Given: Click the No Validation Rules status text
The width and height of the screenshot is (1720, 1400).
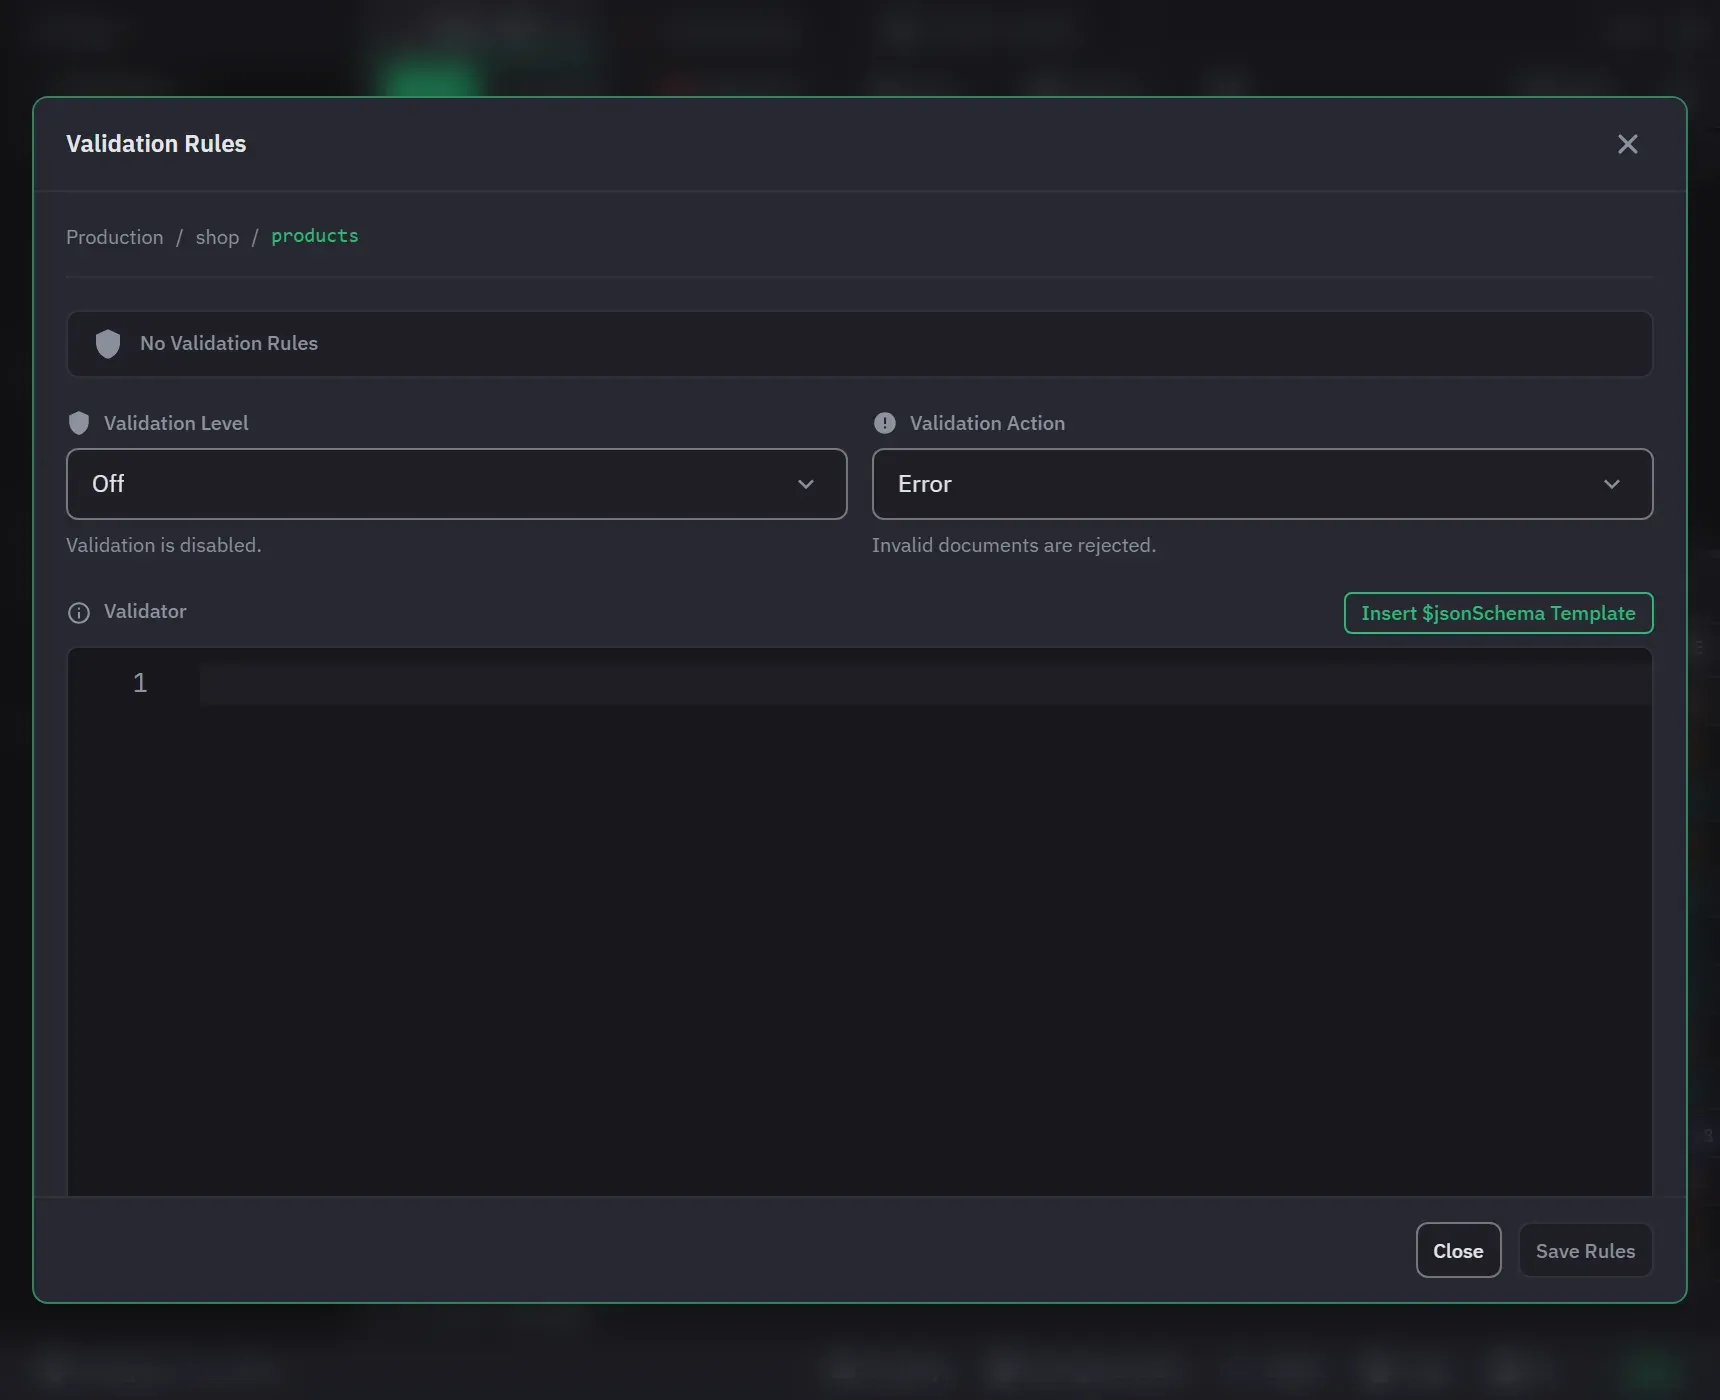Looking at the screenshot, I should tap(229, 343).
